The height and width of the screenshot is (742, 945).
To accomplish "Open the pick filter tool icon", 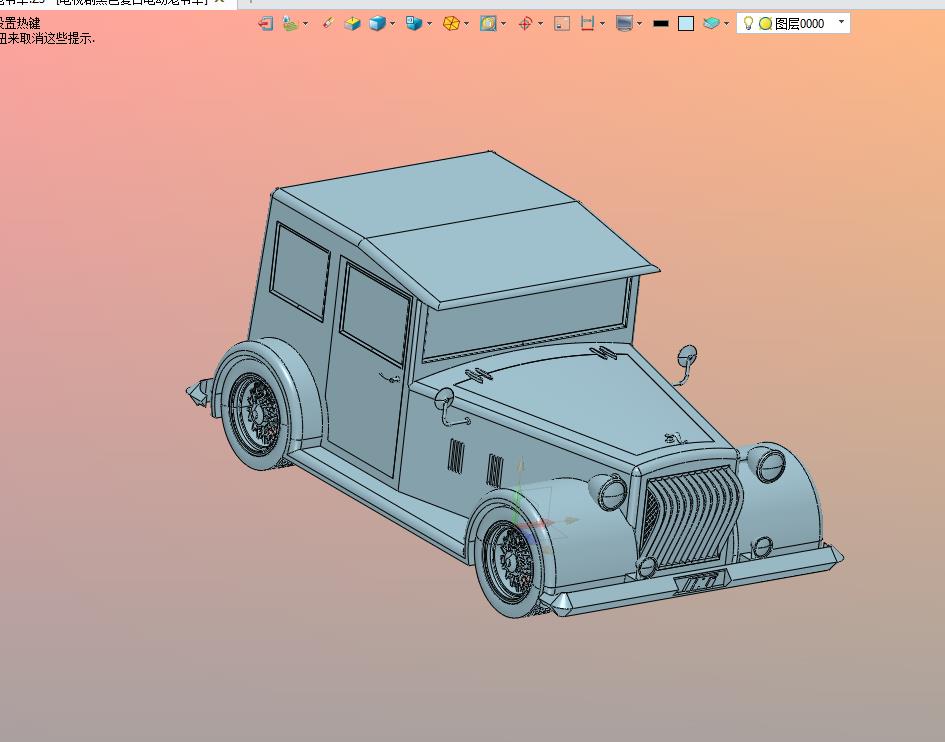I will [290, 24].
